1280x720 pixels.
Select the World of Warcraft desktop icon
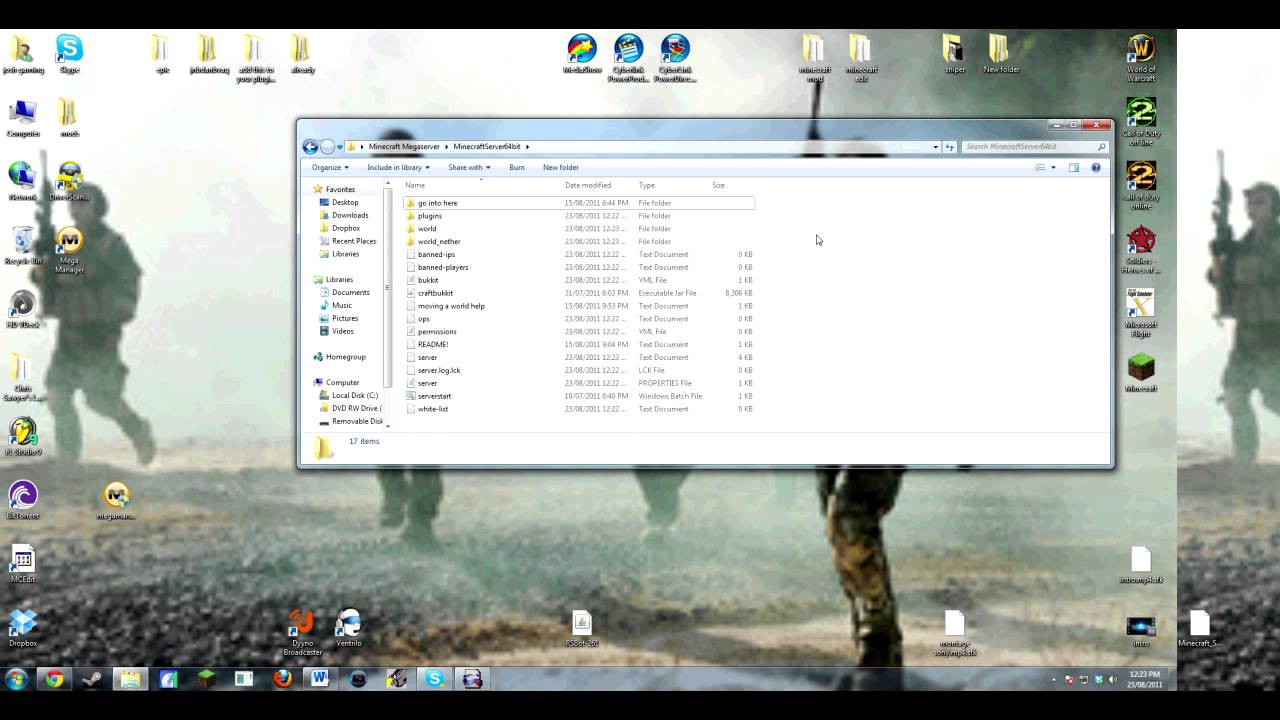[1141, 58]
